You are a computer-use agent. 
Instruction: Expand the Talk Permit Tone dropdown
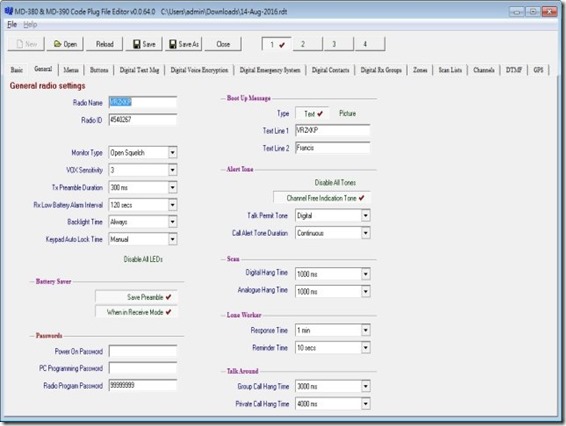tap(366, 216)
